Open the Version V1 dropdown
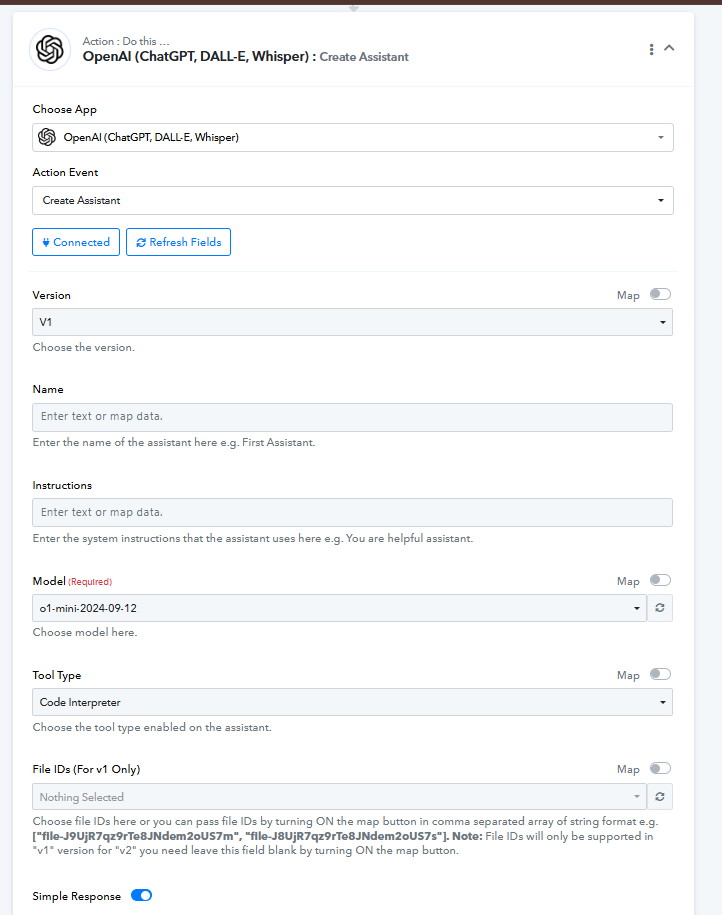Viewport: 722px width, 915px height. tap(352, 322)
